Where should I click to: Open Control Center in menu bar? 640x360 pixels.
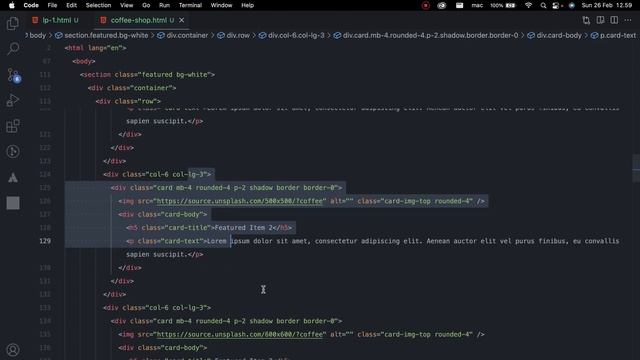pyautogui.click(x=556, y=5)
